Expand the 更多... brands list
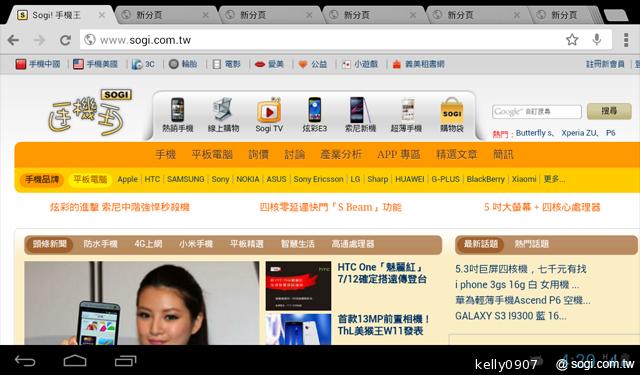 554,179
